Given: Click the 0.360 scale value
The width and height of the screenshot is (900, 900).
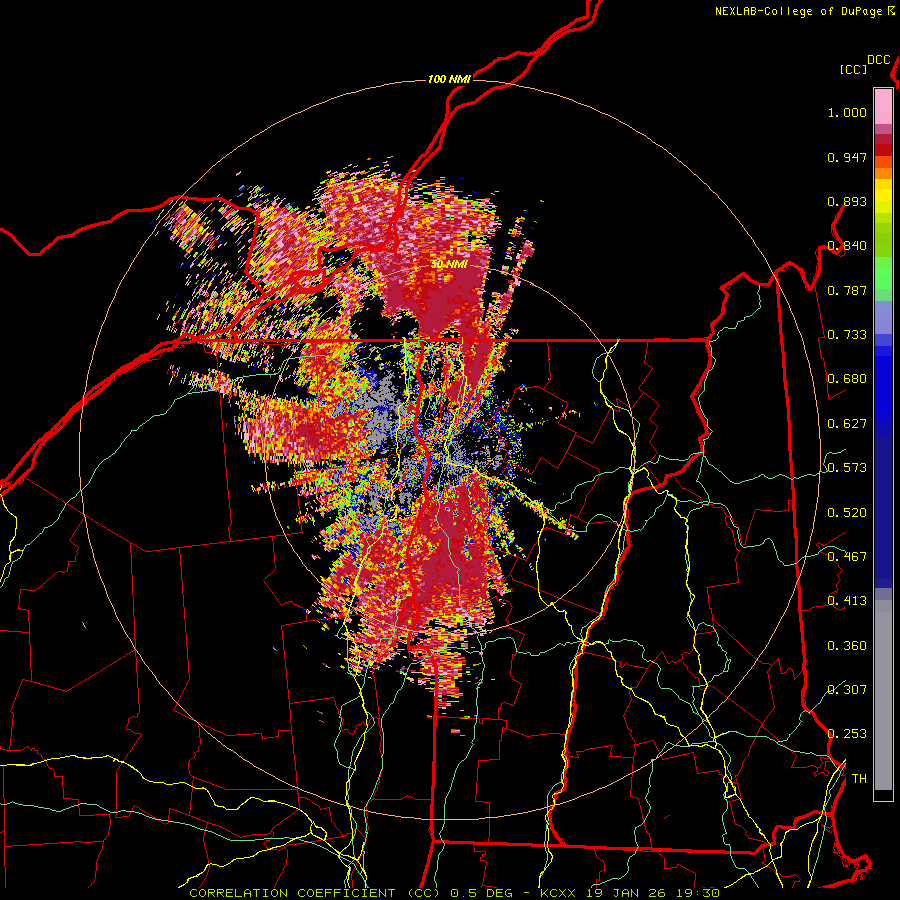Looking at the screenshot, I should click(x=847, y=646).
